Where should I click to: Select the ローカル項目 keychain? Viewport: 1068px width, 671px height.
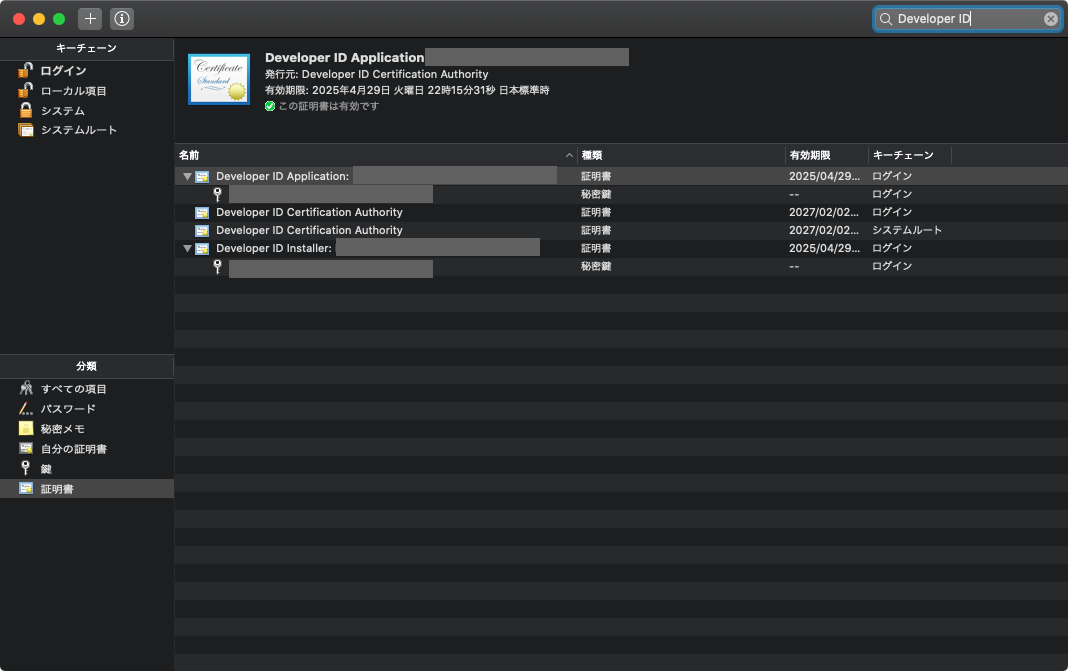tap(73, 91)
